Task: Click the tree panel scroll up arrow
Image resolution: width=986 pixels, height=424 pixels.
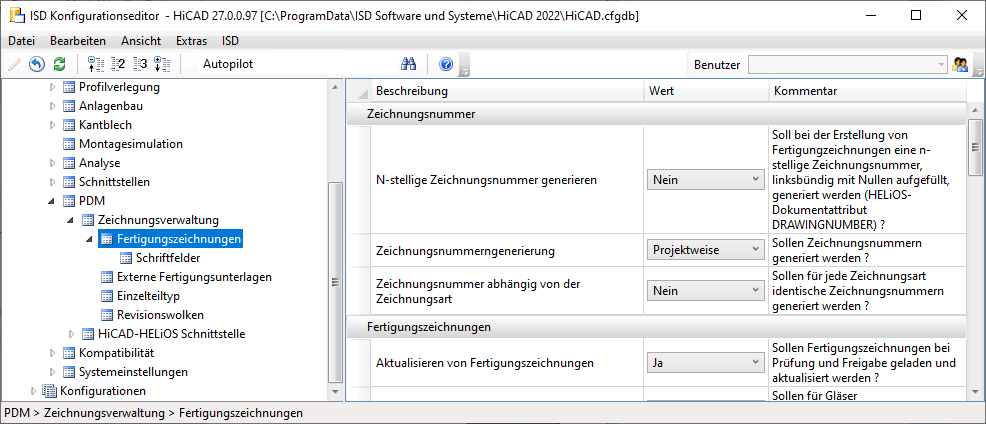Action: click(x=335, y=87)
